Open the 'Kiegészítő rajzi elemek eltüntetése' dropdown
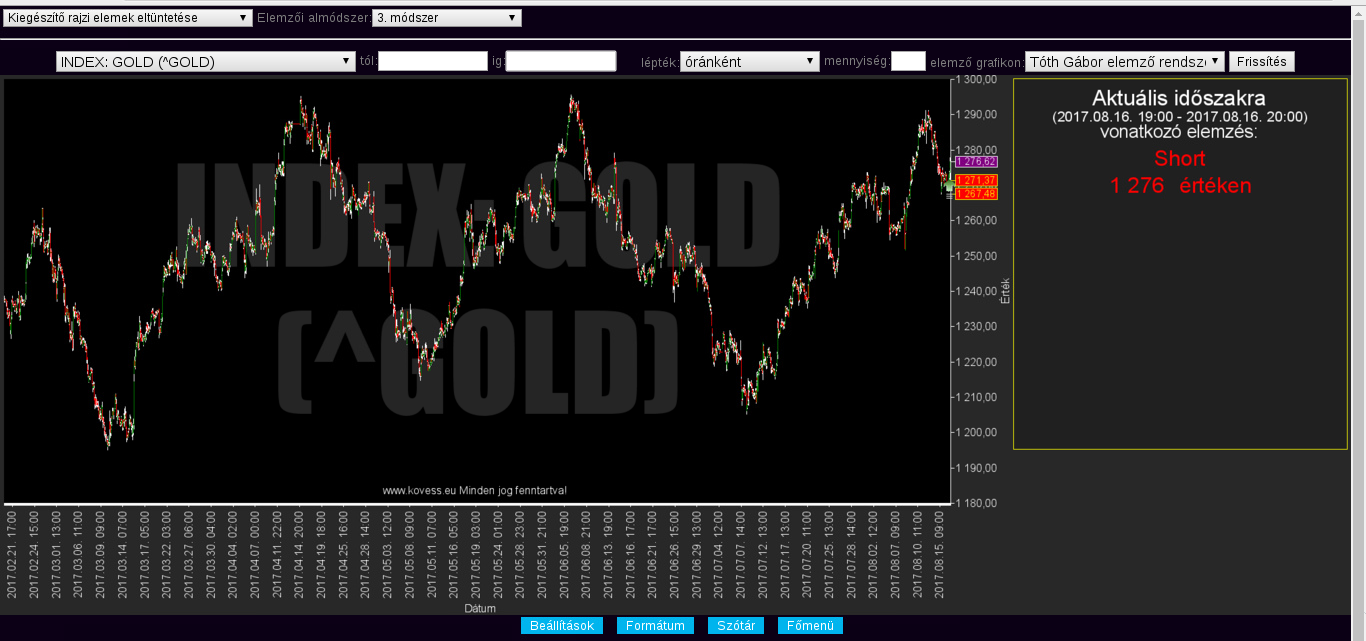Screen dimensions: 1366x641 (128, 18)
